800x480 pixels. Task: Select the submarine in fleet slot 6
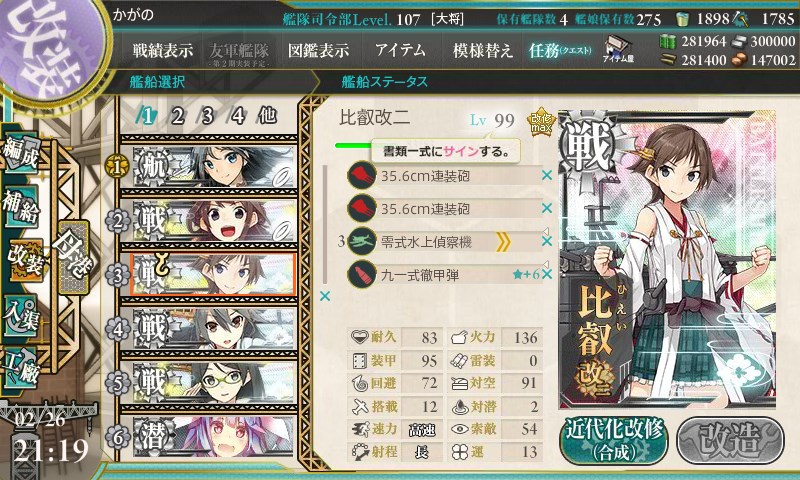click(213, 437)
